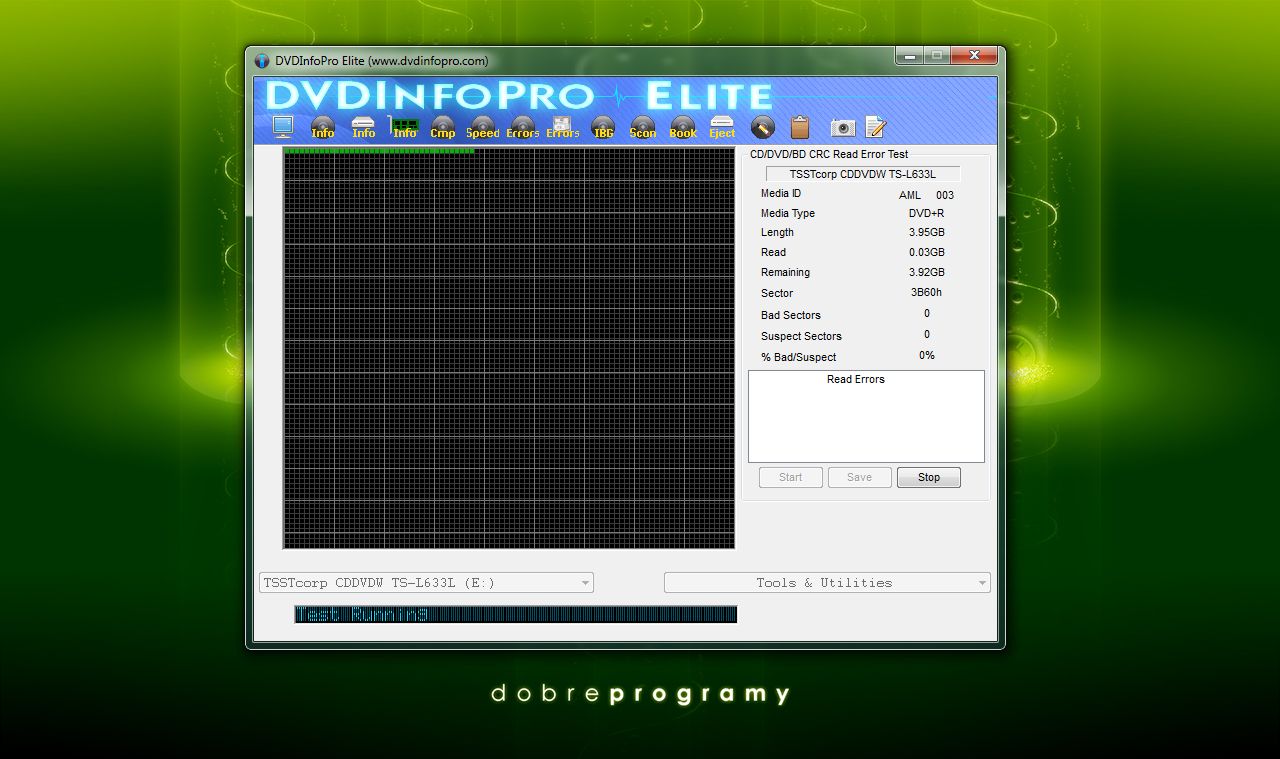Open the IBG graph tool
The height and width of the screenshot is (759, 1280).
point(603,127)
